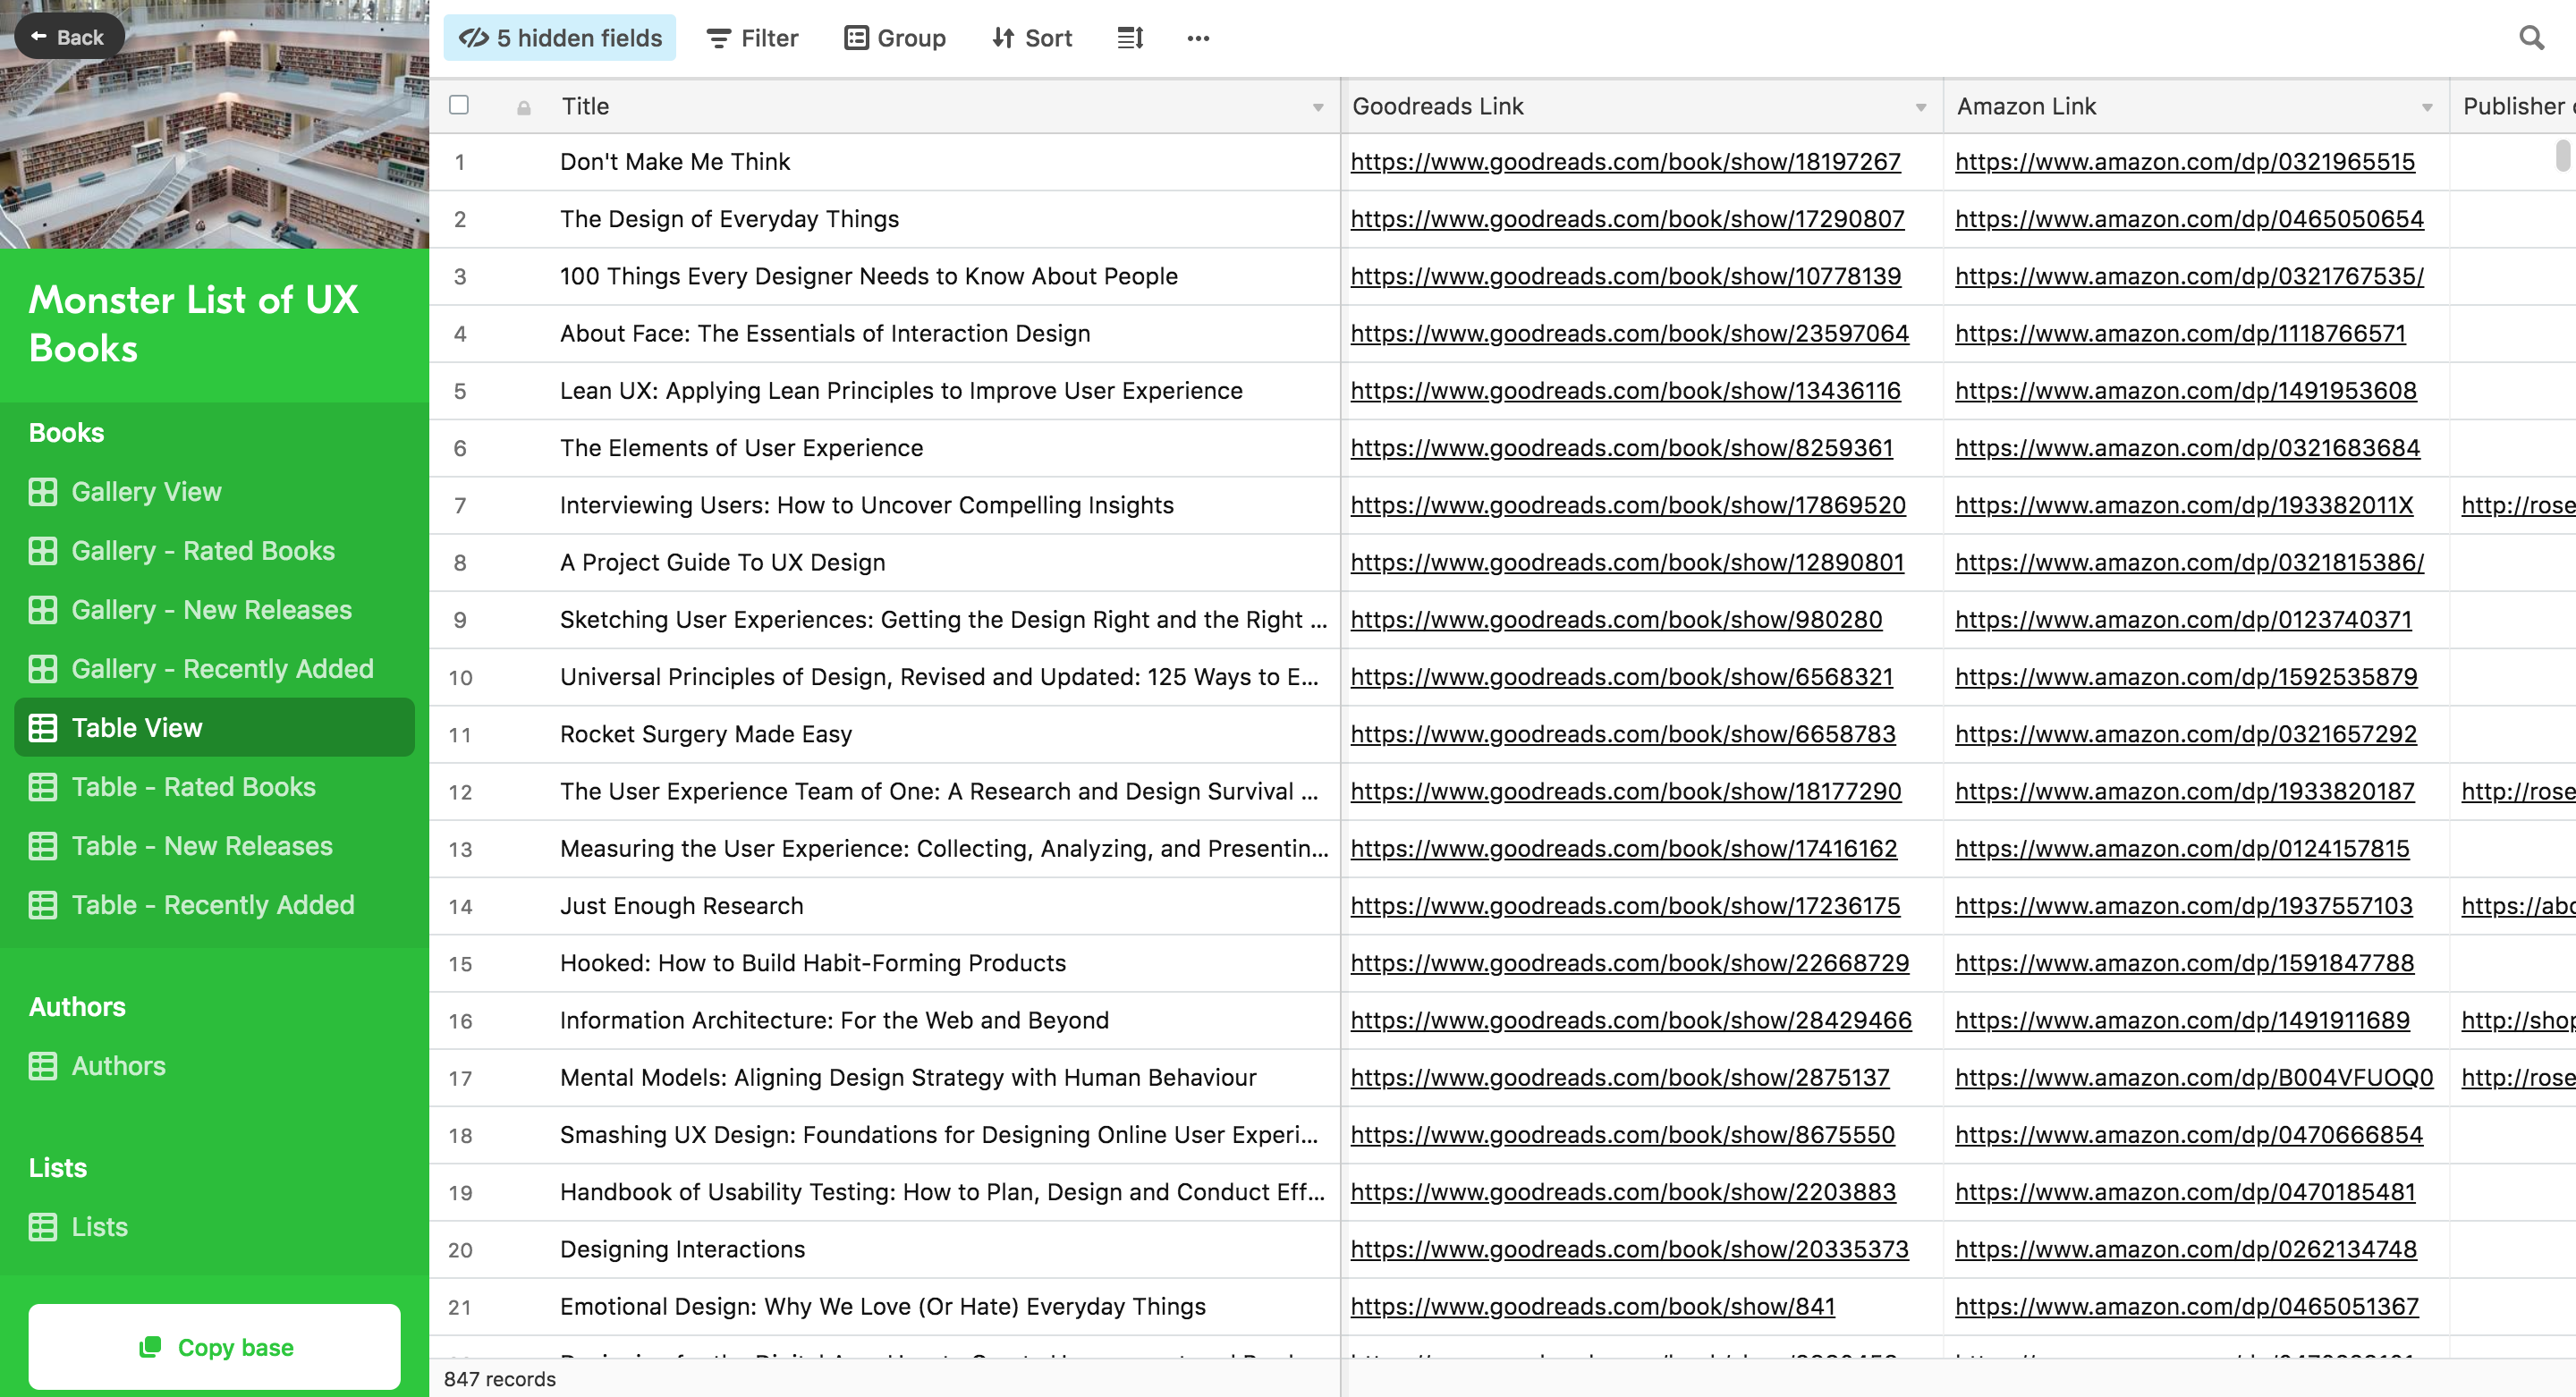Open Goodreads link for Designing Interactions

click(1629, 1249)
